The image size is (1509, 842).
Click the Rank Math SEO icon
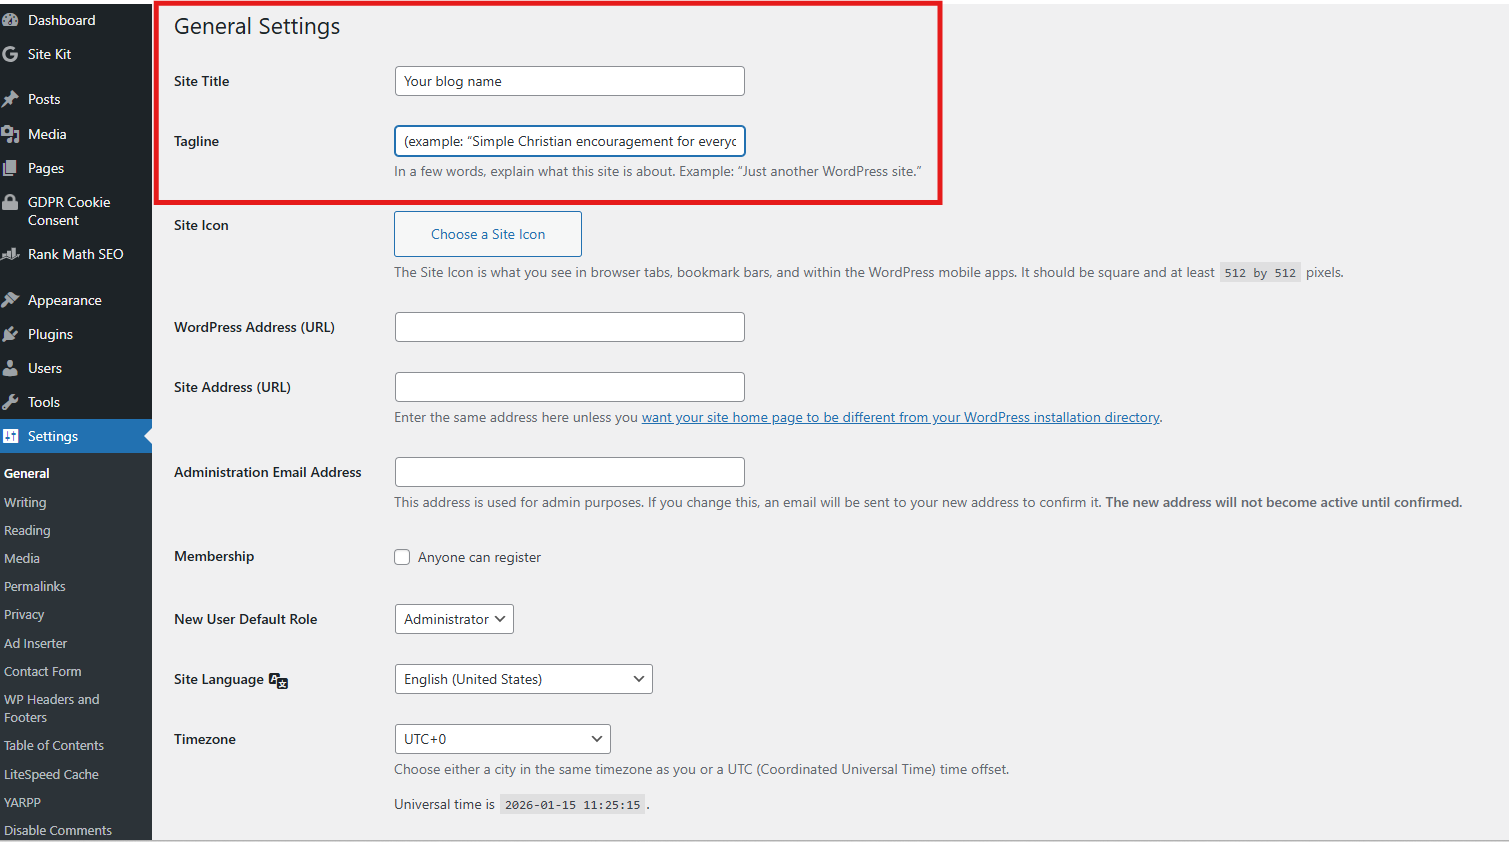click(x=11, y=254)
